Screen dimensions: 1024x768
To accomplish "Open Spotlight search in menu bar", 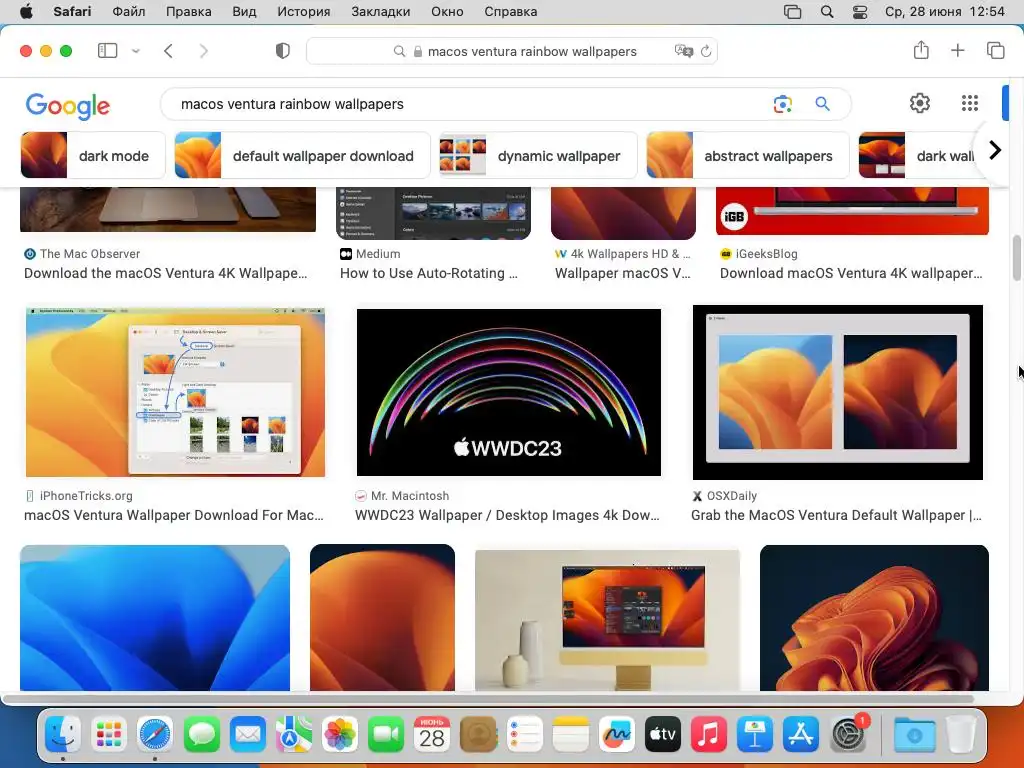I will (x=827, y=12).
